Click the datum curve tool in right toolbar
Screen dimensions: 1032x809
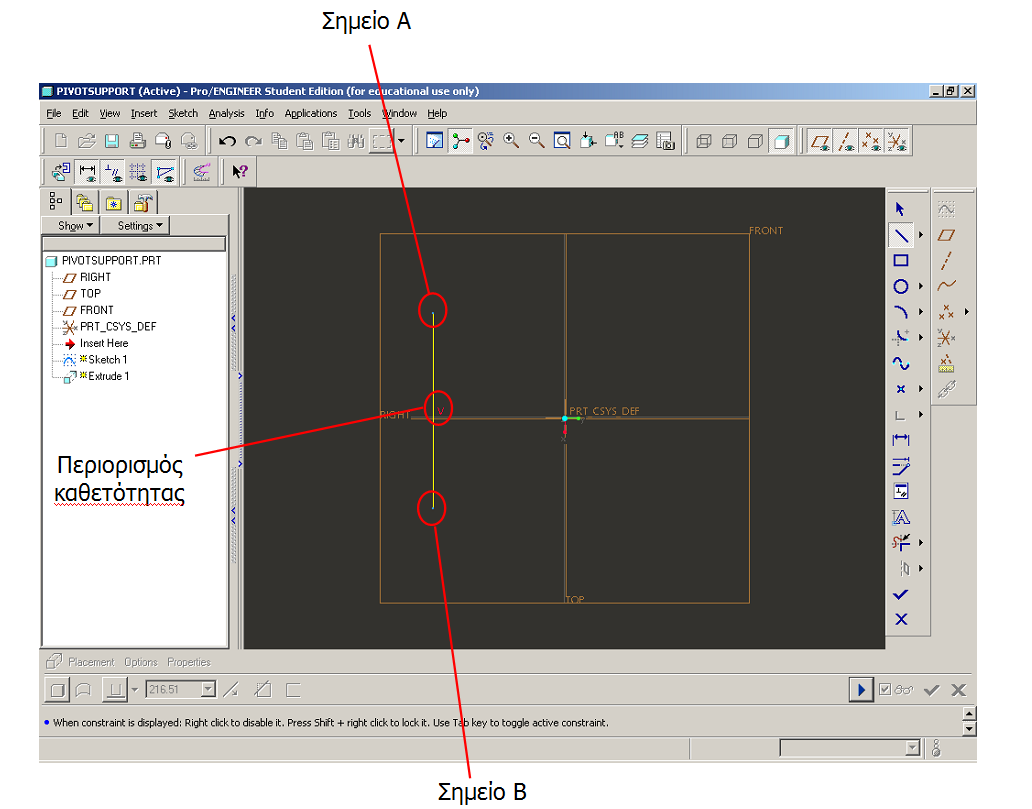(946, 286)
